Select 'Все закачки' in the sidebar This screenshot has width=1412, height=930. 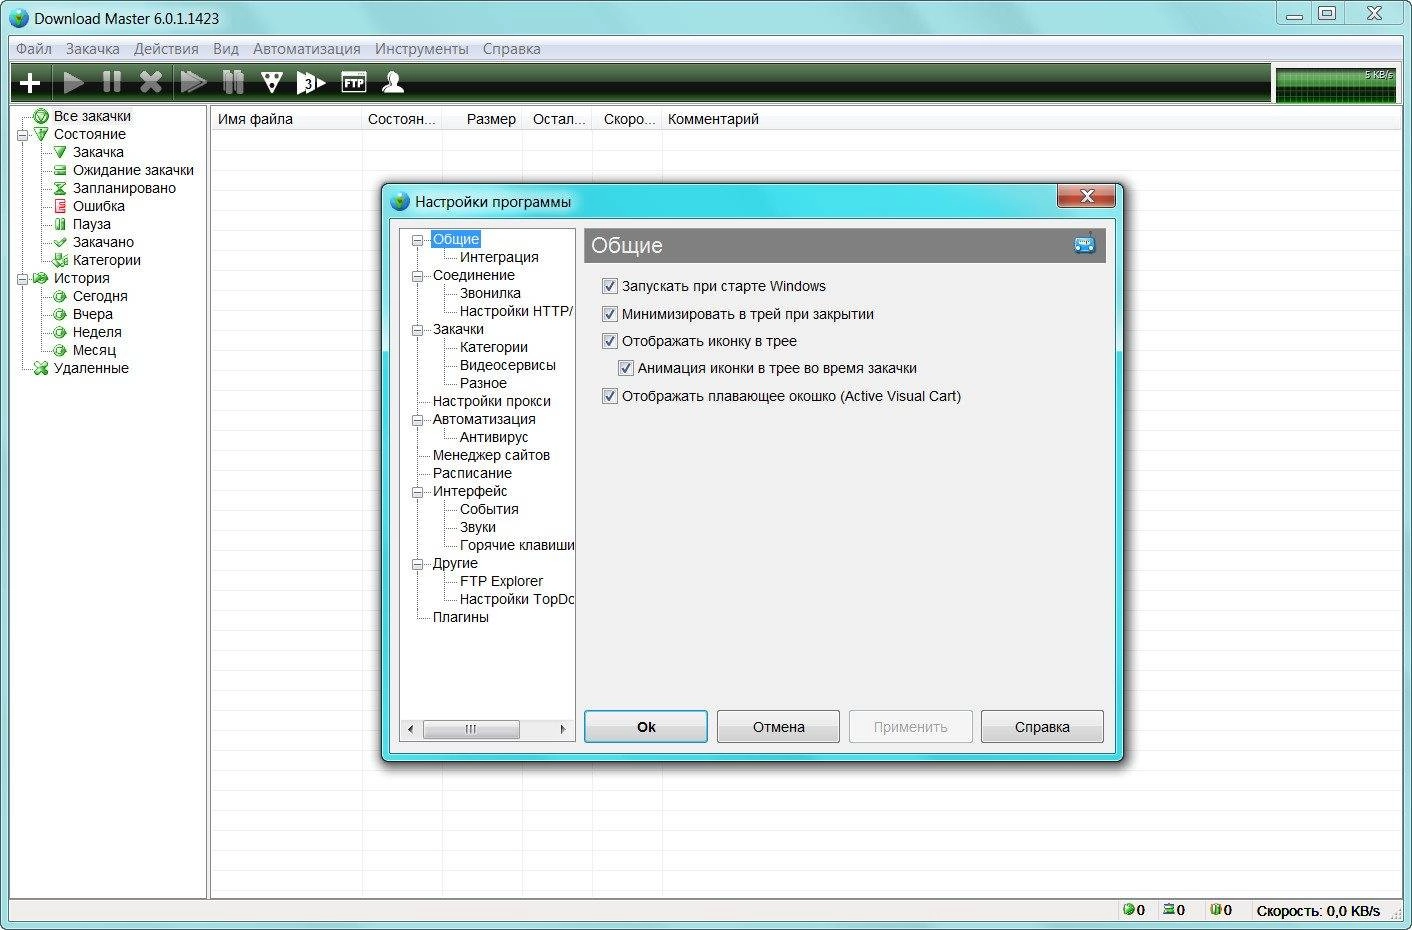click(x=92, y=116)
